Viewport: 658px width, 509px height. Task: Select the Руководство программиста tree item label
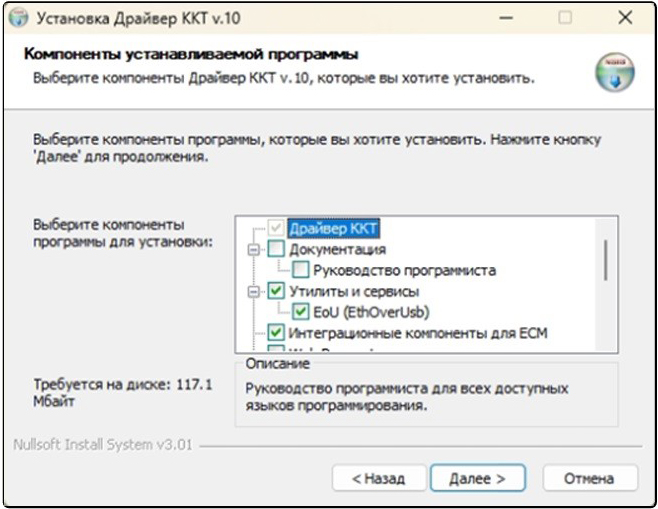tap(405, 270)
